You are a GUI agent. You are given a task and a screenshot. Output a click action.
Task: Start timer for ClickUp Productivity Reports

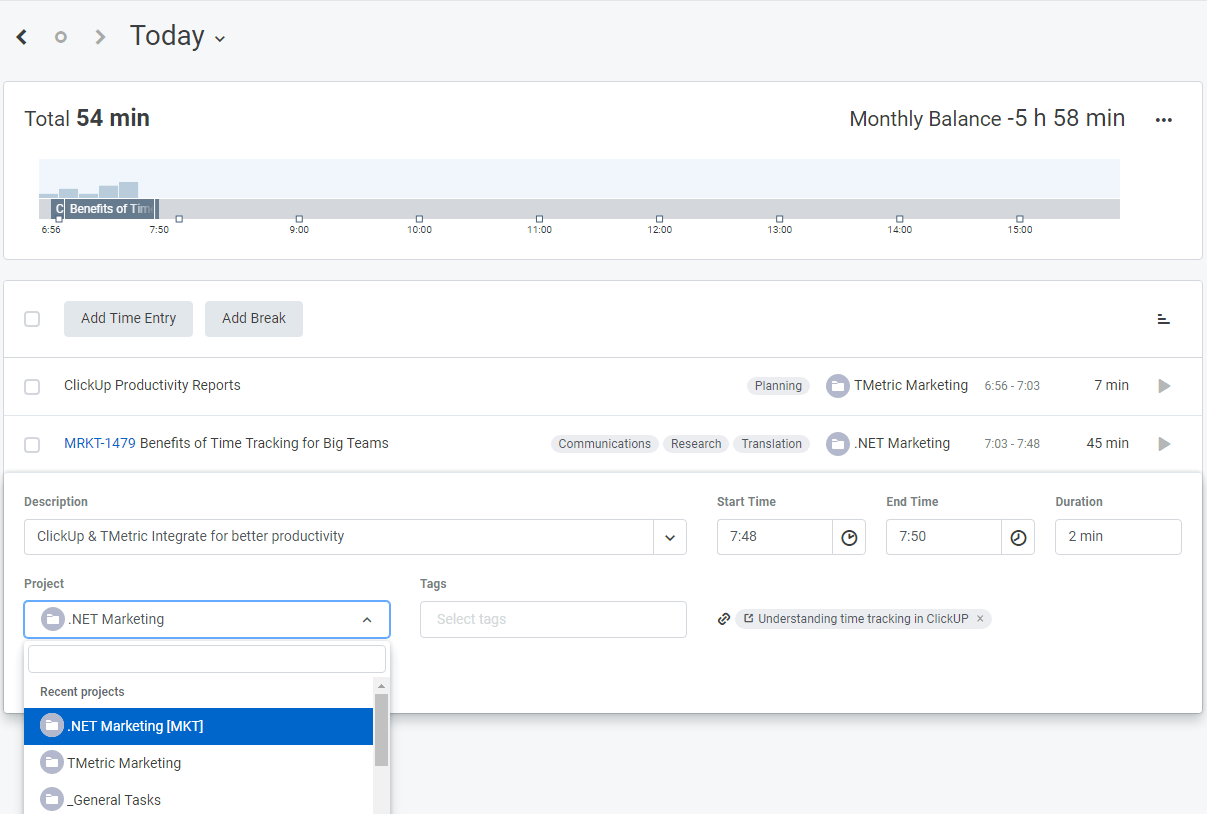(1164, 386)
